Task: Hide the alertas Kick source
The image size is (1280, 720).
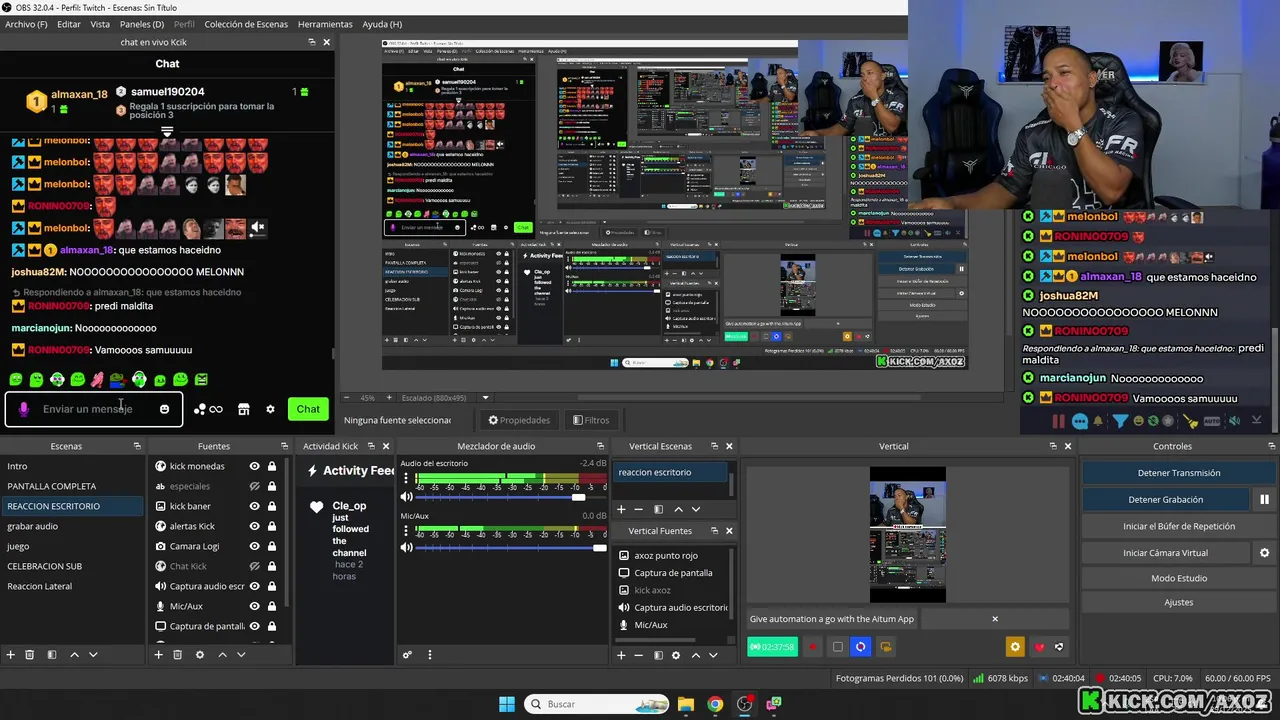Action: 254,526
